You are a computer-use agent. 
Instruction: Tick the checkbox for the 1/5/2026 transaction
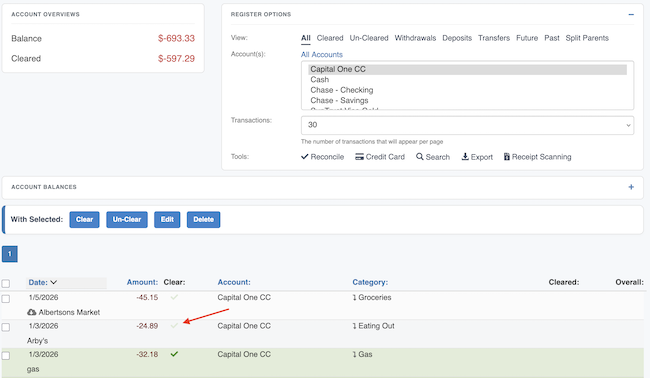pos(6,299)
